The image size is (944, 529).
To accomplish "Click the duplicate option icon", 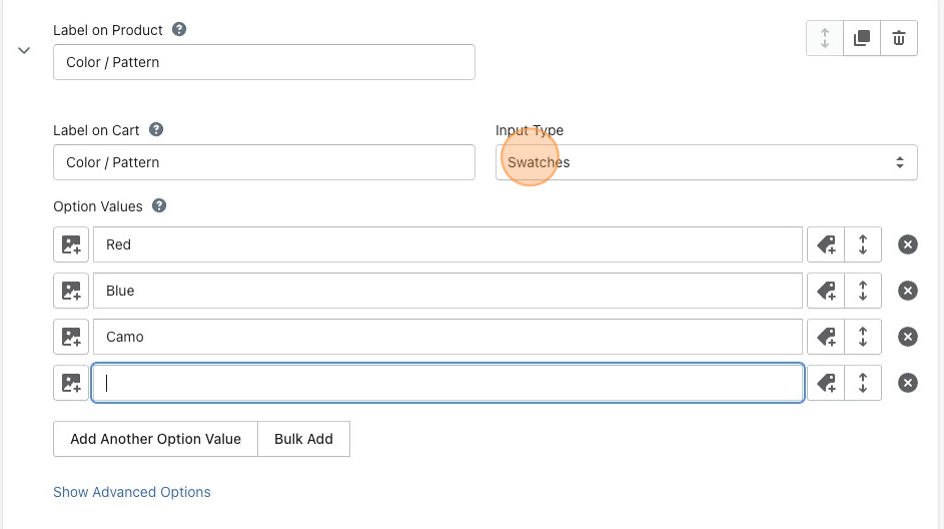I will [862, 39].
